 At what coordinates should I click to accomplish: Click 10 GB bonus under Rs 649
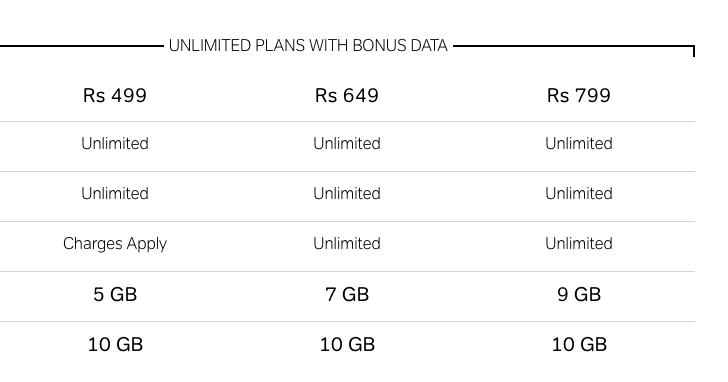click(347, 344)
